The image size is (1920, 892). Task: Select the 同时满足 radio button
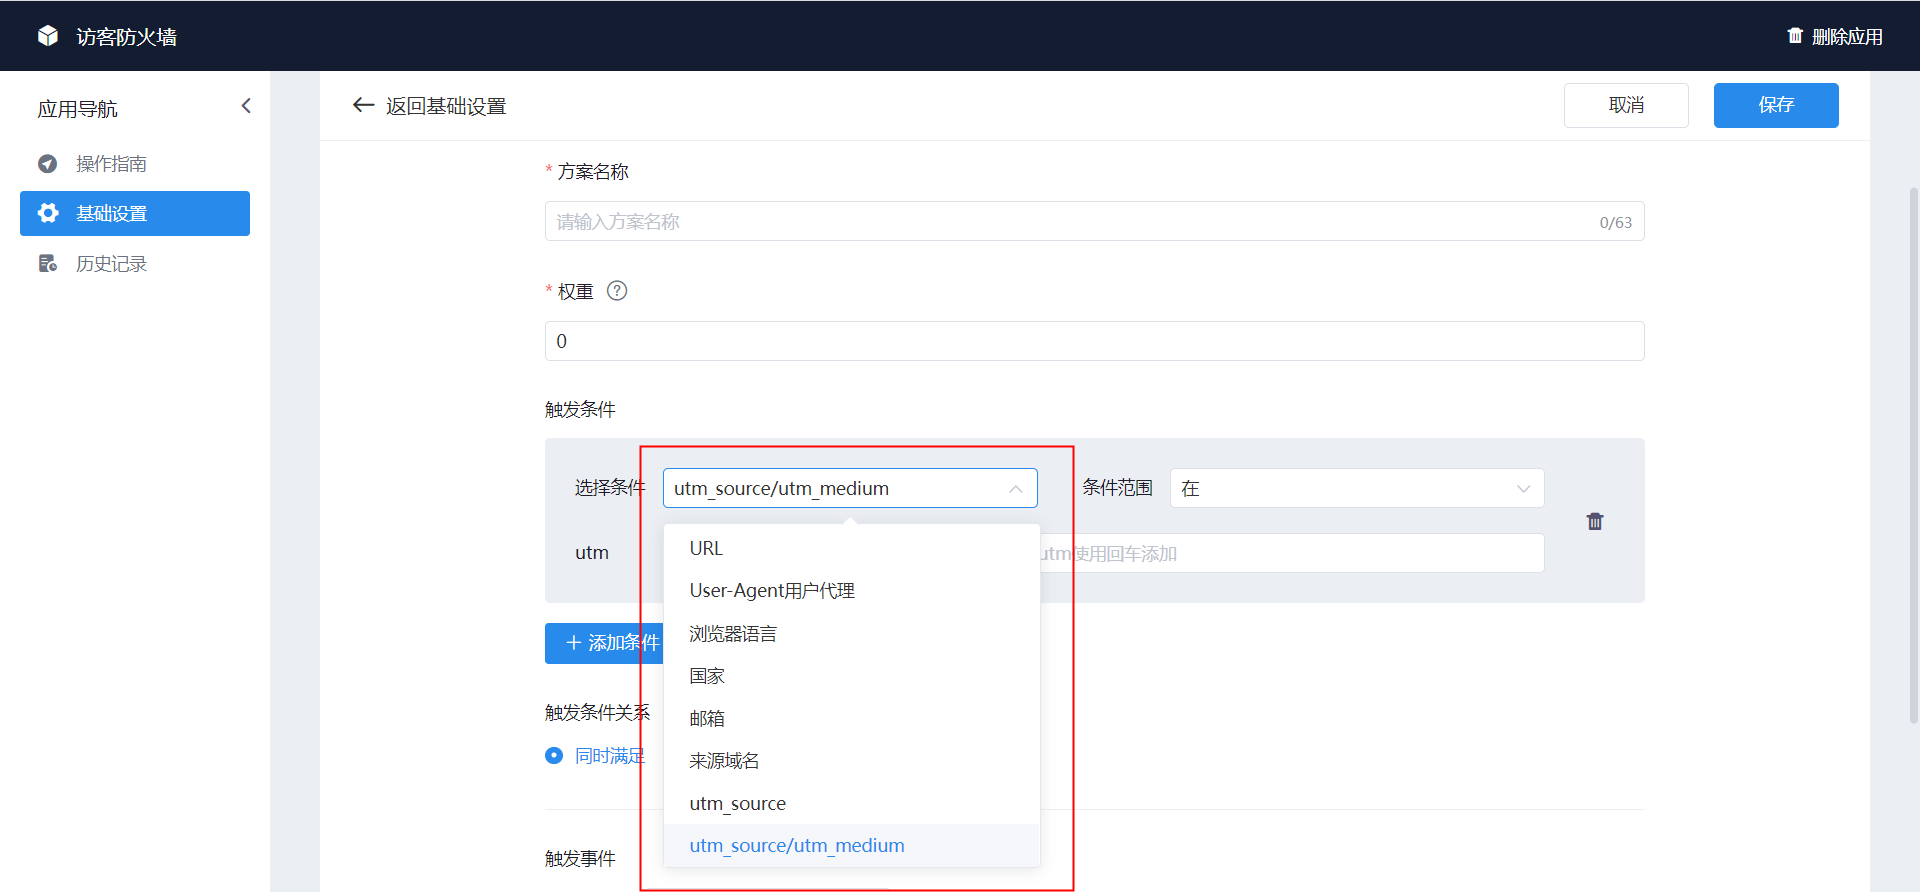pos(554,756)
